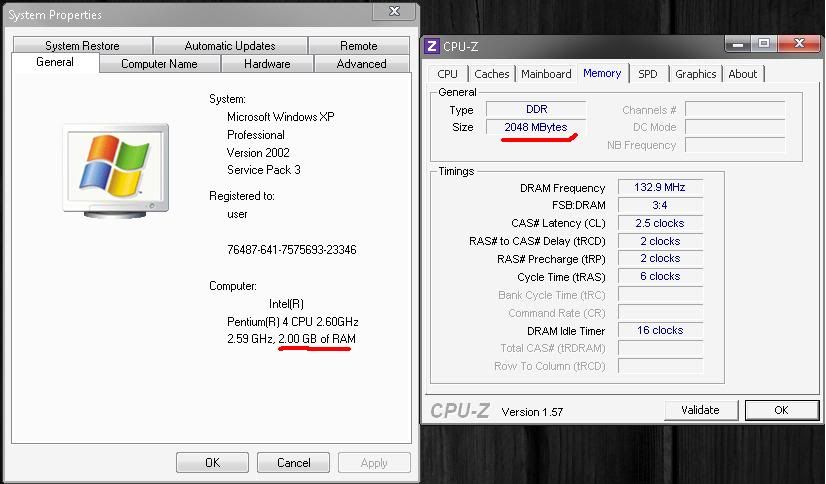Open the About tab in CPU-Z
The height and width of the screenshot is (484, 826).
743,74
